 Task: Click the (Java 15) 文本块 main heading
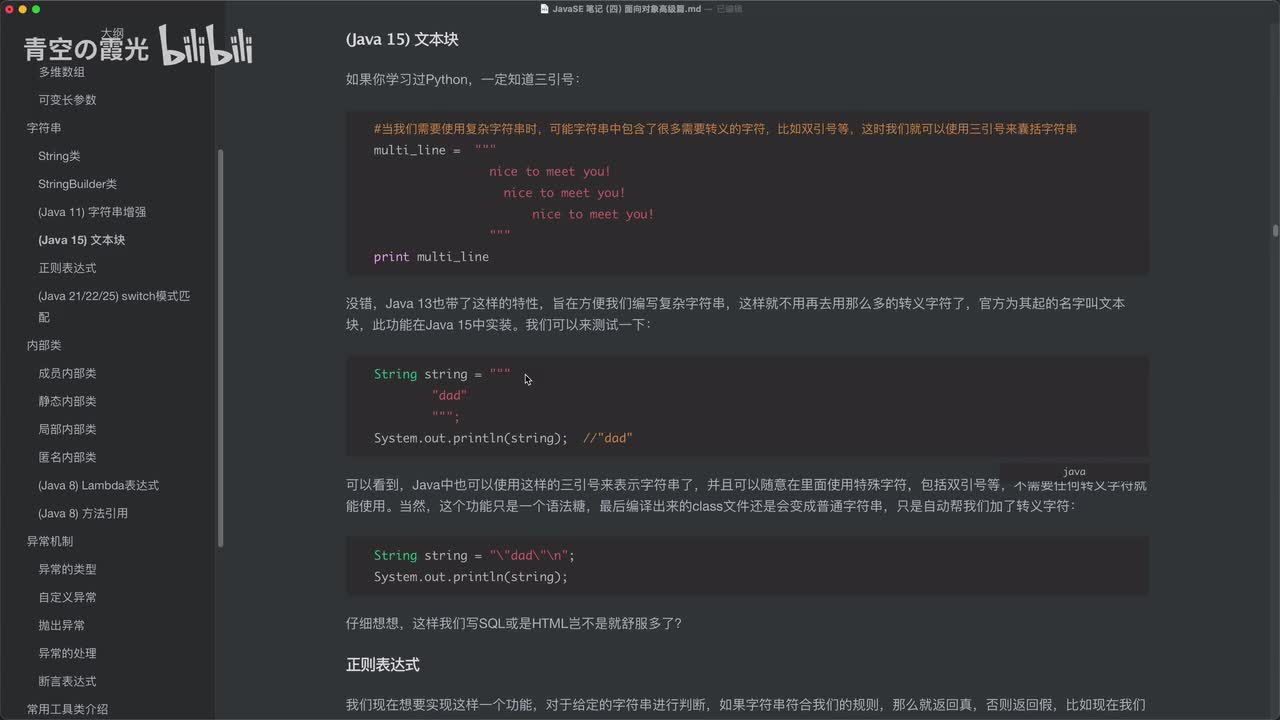click(x=402, y=40)
